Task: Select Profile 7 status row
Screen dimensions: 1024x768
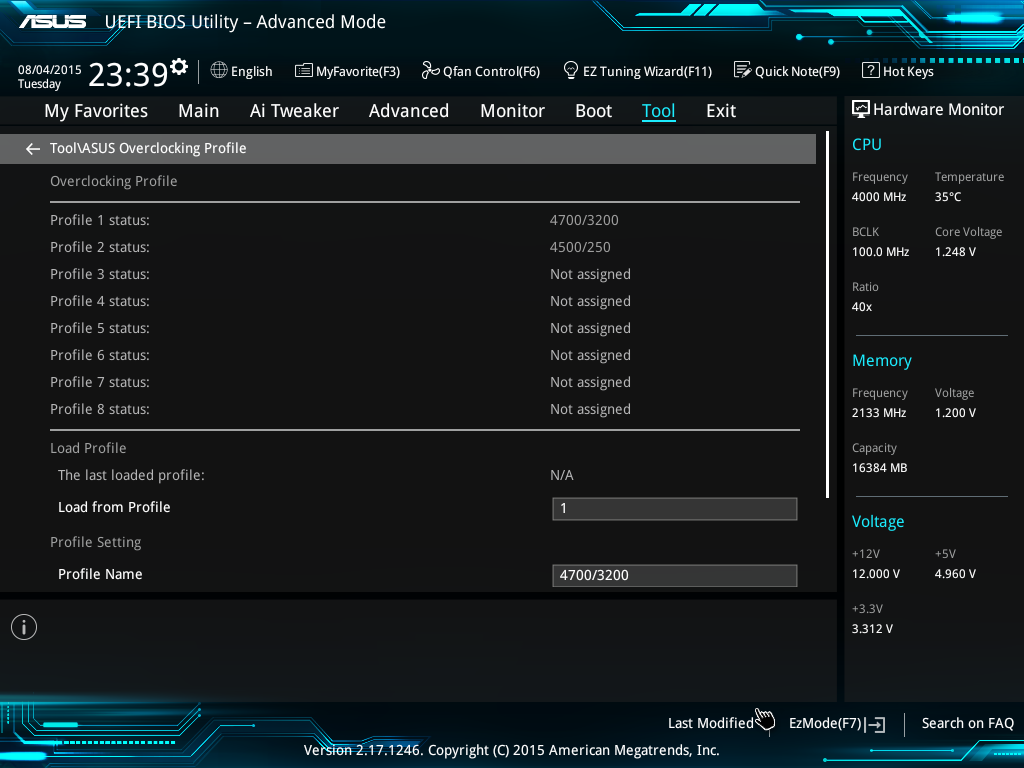Action: (x=424, y=382)
